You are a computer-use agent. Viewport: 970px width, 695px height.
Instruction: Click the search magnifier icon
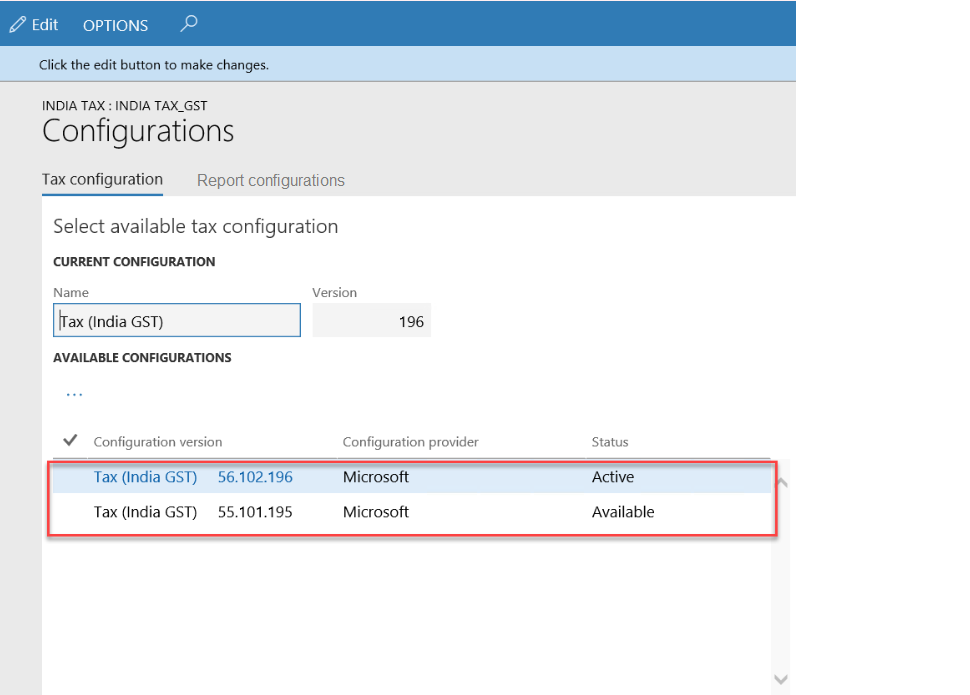189,24
